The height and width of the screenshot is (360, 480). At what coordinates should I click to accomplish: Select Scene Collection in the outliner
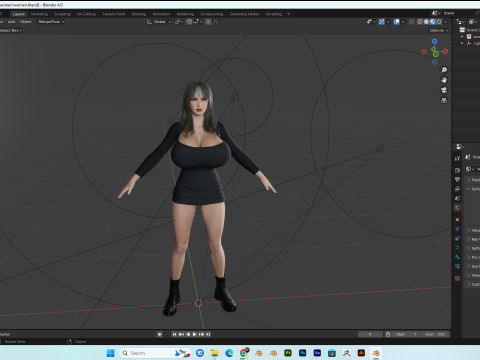[x=470, y=30]
